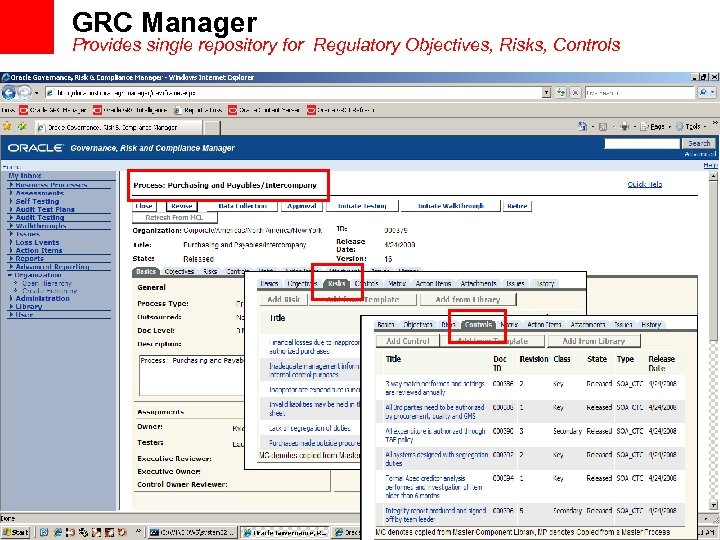Open the recent pages dropdown next to Forward

pos(36,93)
